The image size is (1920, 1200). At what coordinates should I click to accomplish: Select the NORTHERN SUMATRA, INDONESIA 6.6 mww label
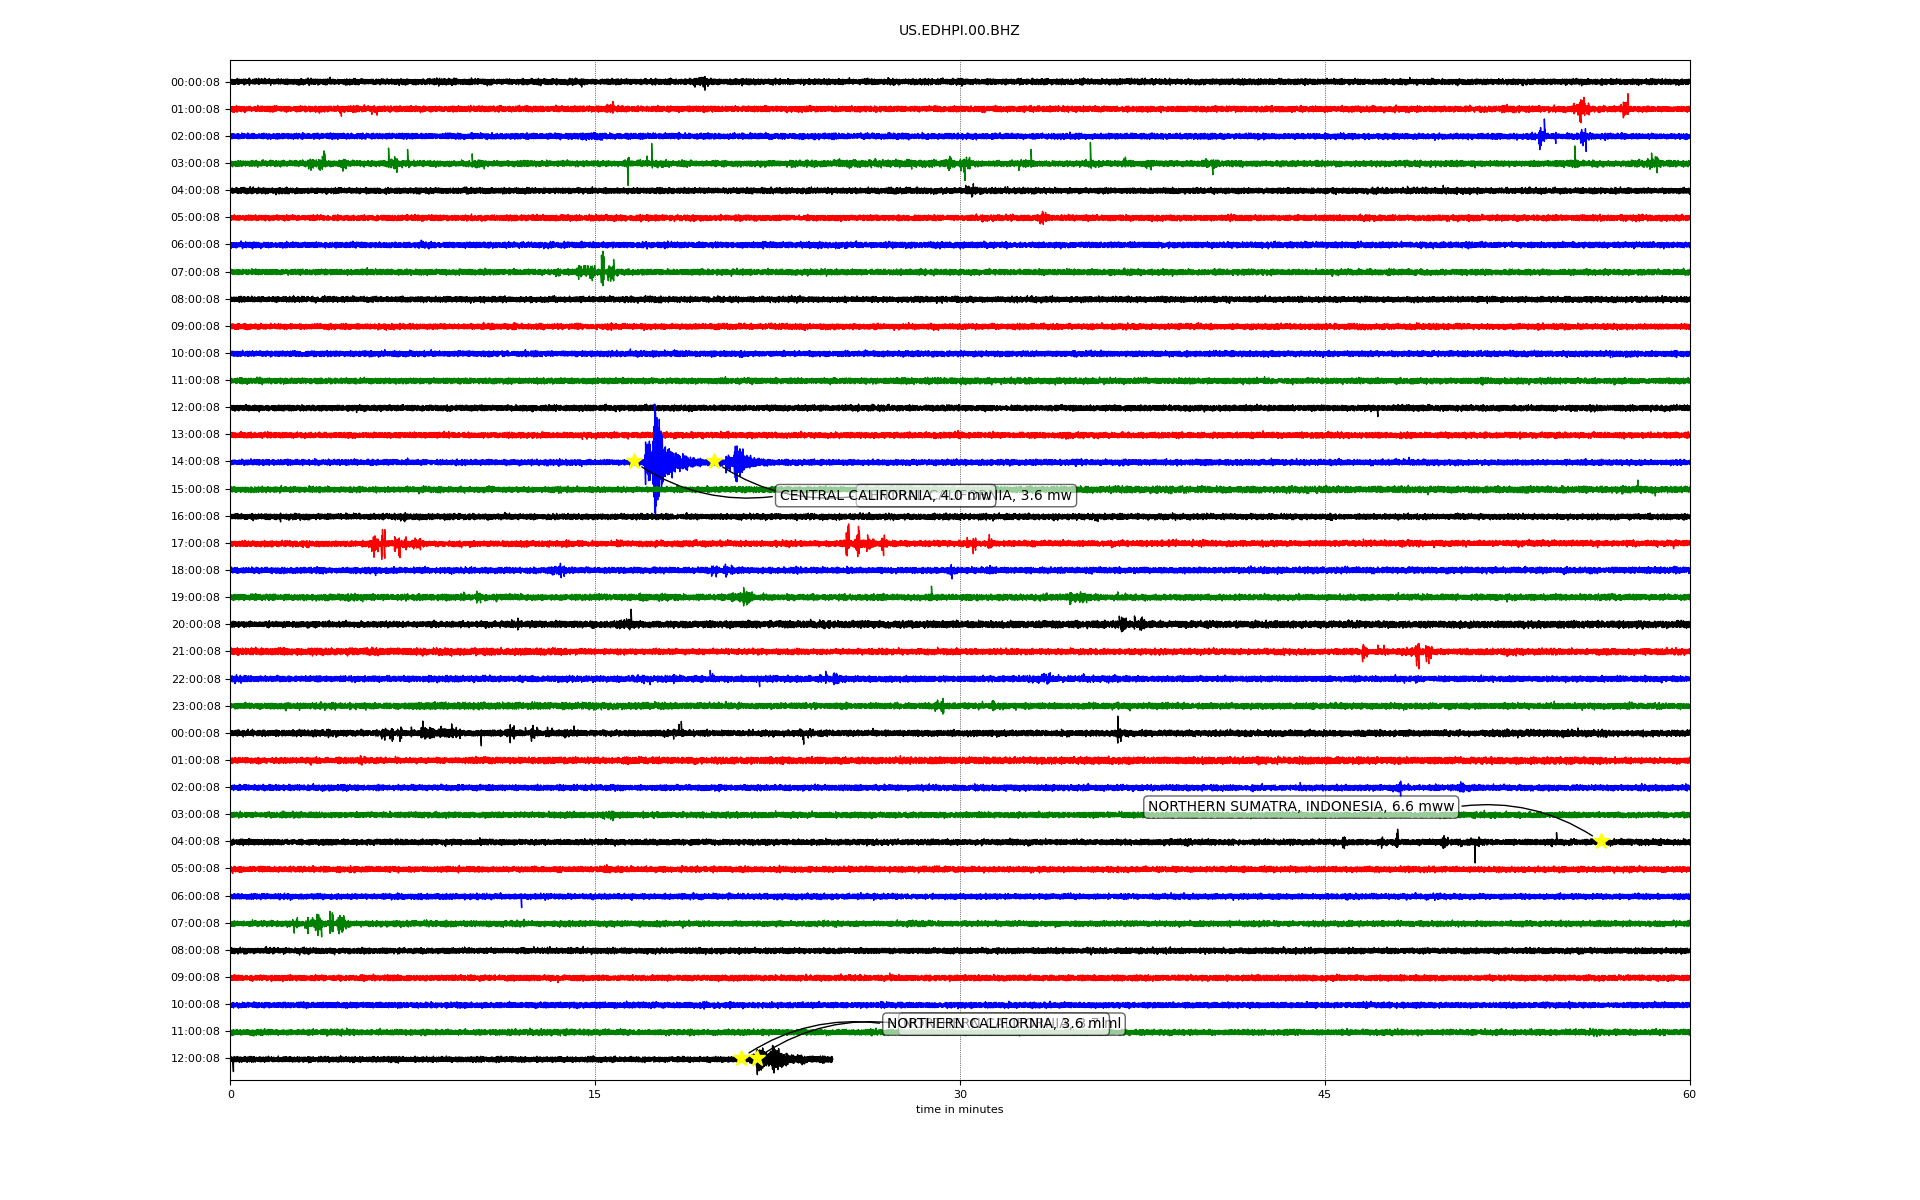point(1300,807)
